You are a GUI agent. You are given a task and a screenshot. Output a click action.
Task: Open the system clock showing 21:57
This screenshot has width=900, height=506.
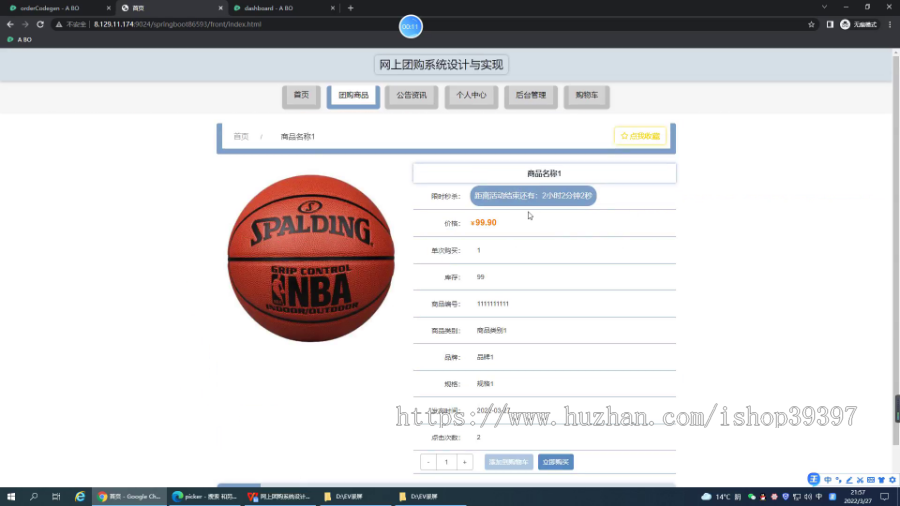pyautogui.click(x=858, y=496)
